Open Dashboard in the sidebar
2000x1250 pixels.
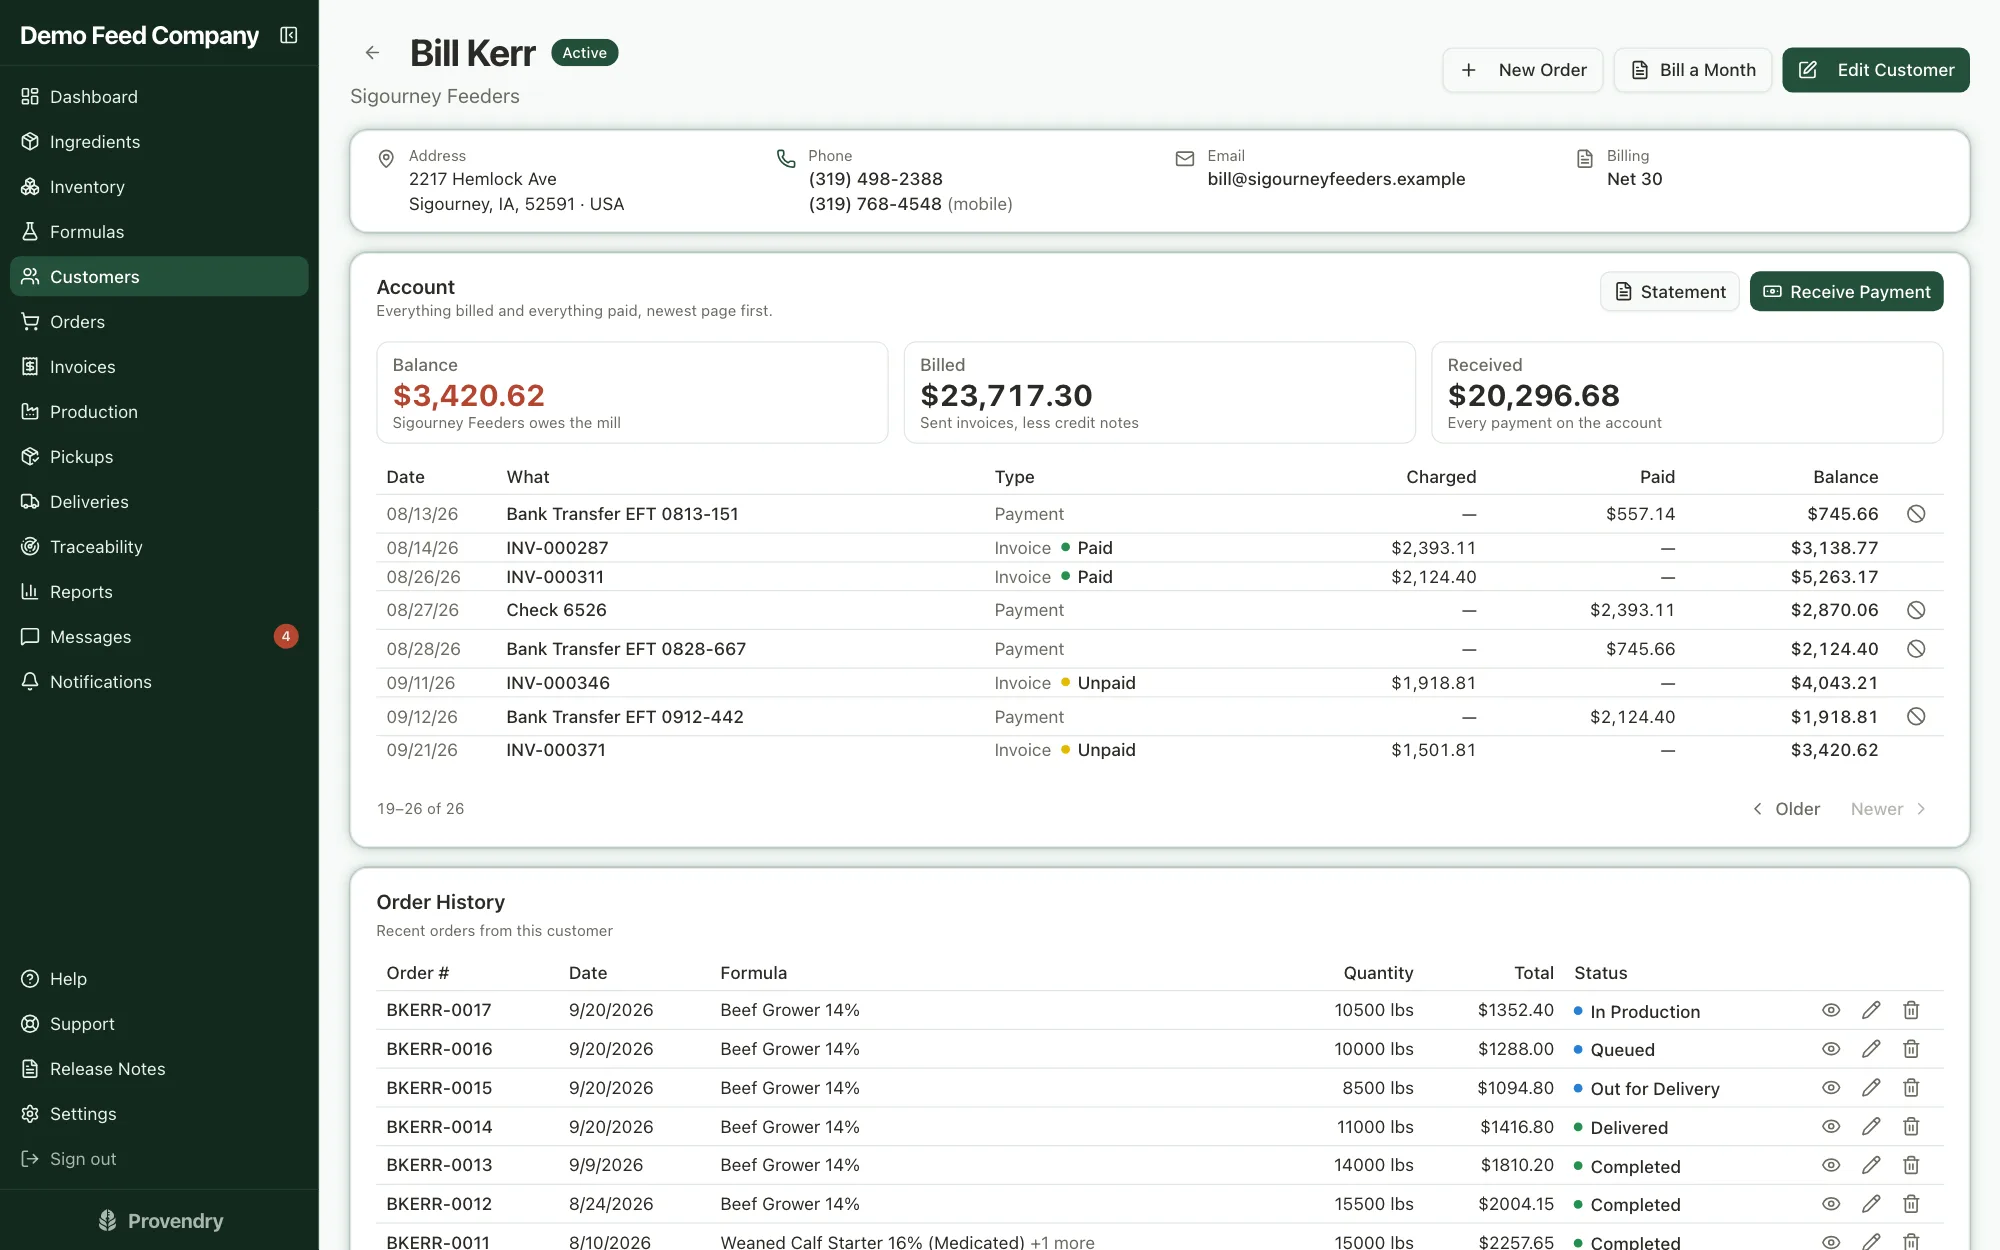[159, 97]
